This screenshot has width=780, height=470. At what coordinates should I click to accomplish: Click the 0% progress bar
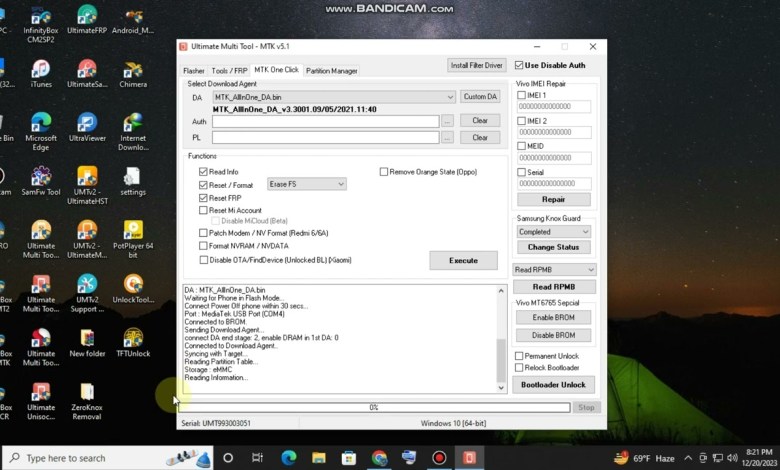374,407
